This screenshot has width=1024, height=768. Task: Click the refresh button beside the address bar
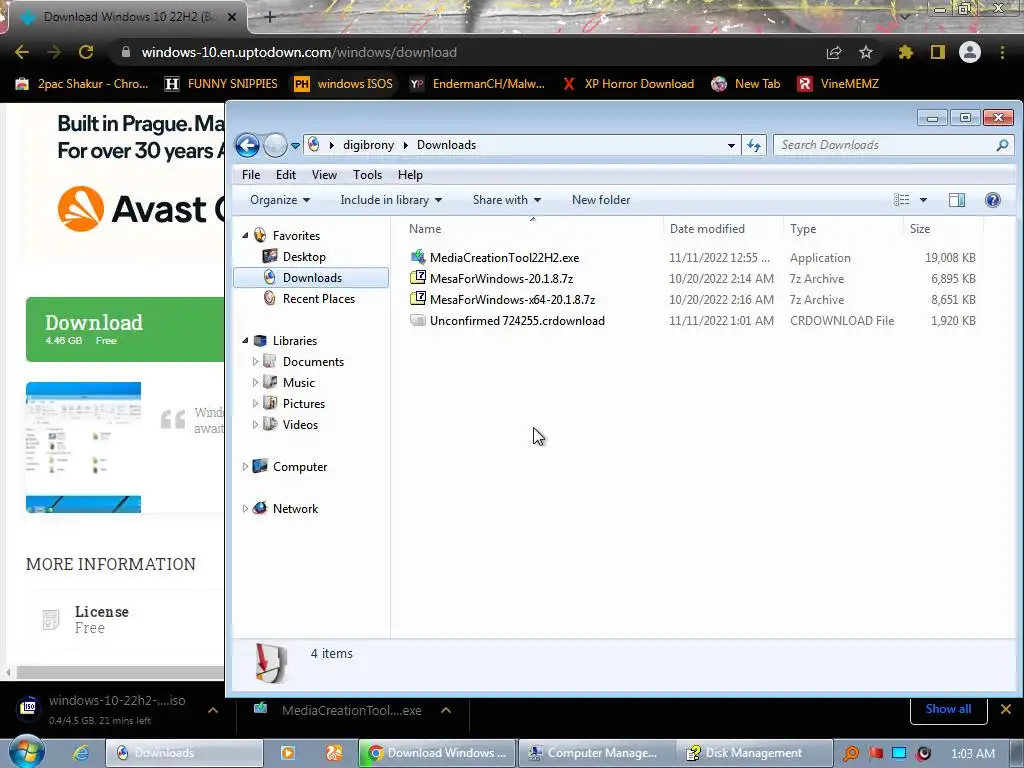tap(754, 146)
